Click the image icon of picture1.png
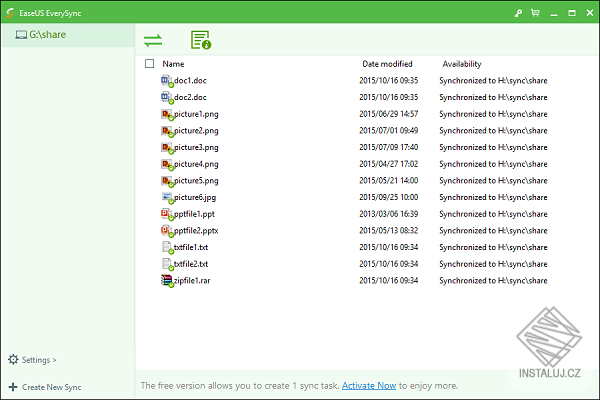 [x=167, y=114]
